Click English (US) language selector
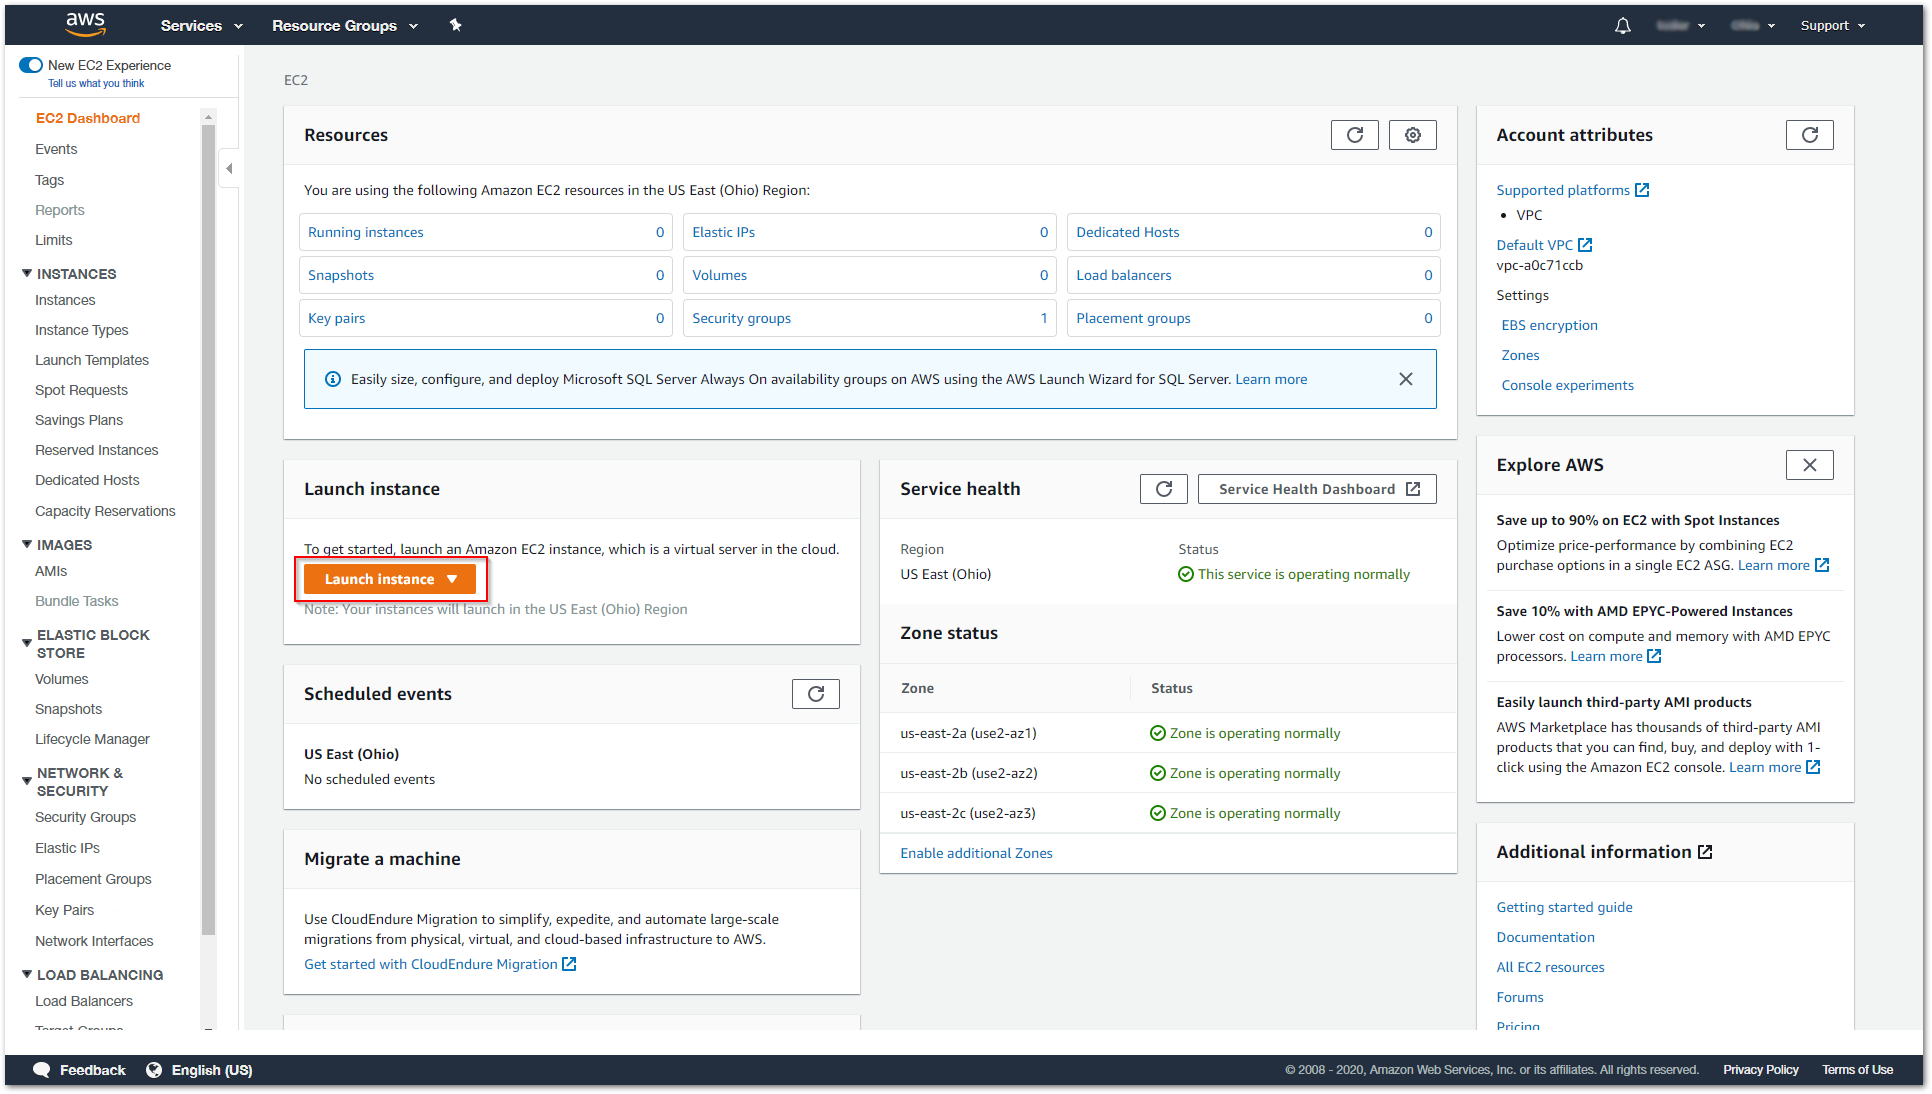Screen dimensions: 1932x1094 [x=211, y=1070]
